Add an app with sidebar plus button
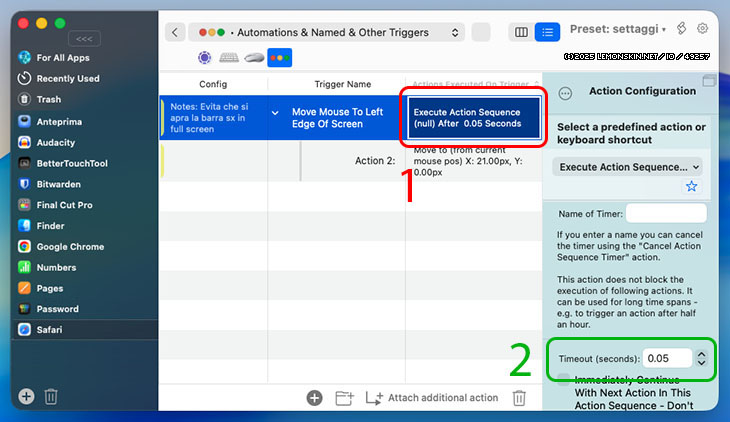 tap(26, 396)
